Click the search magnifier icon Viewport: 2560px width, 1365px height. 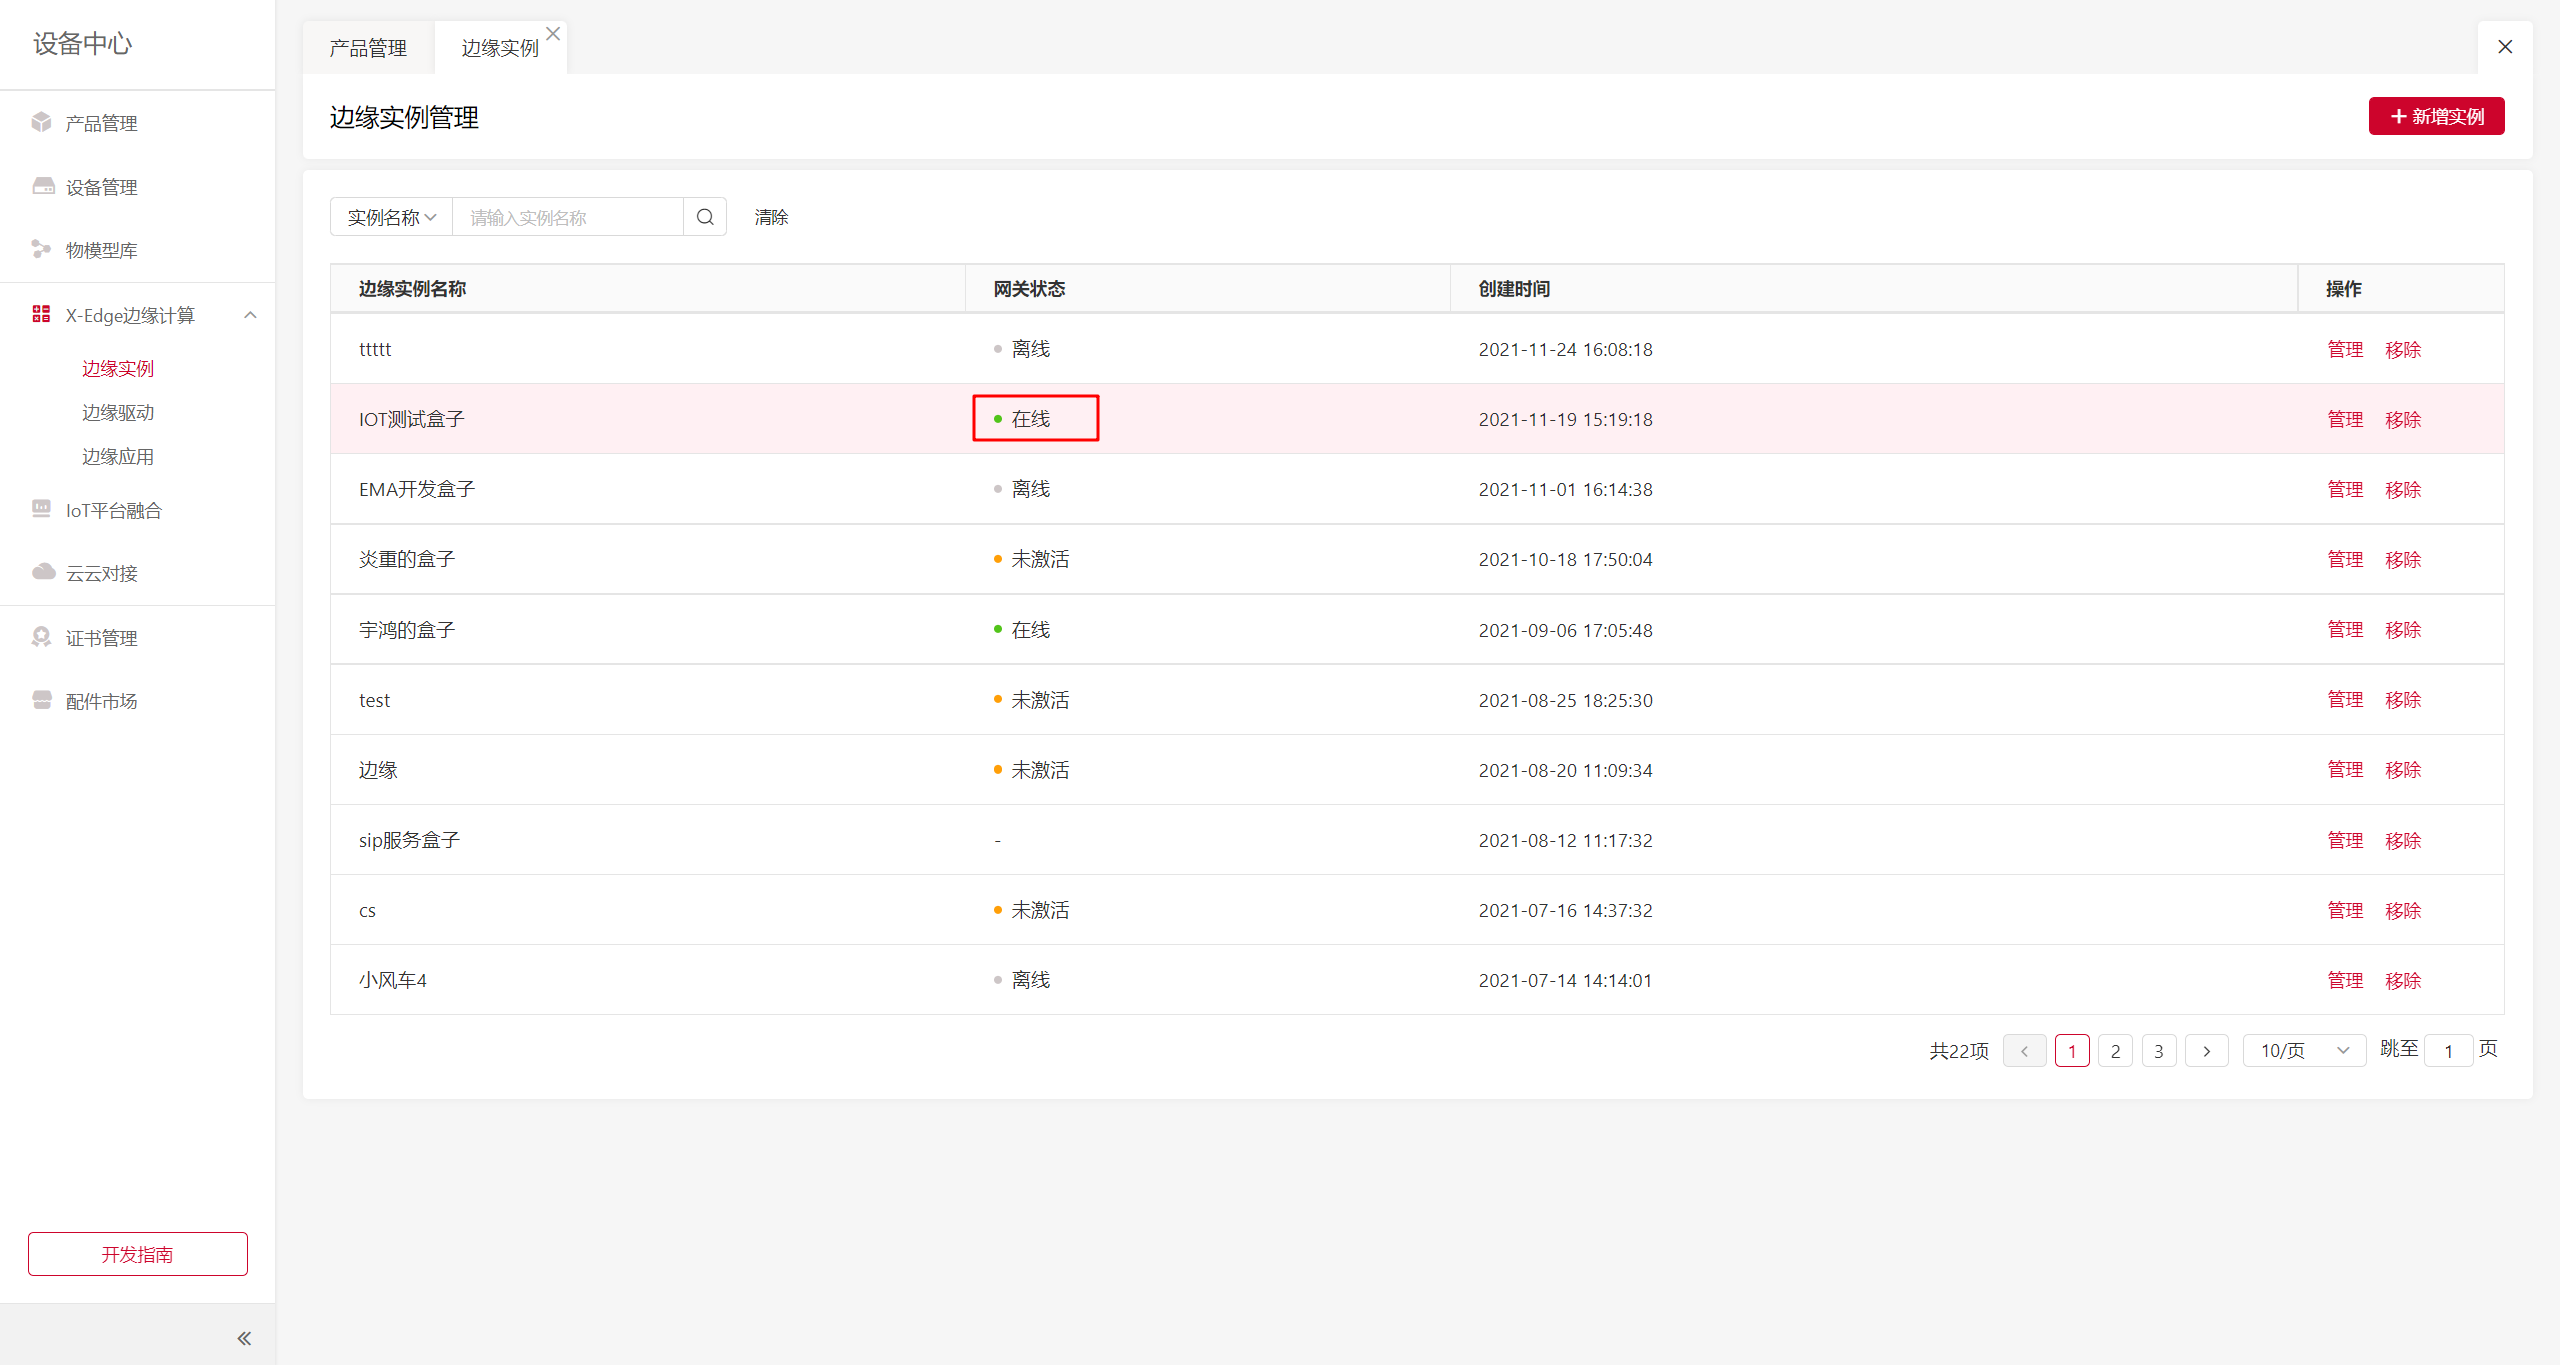tap(705, 217)
